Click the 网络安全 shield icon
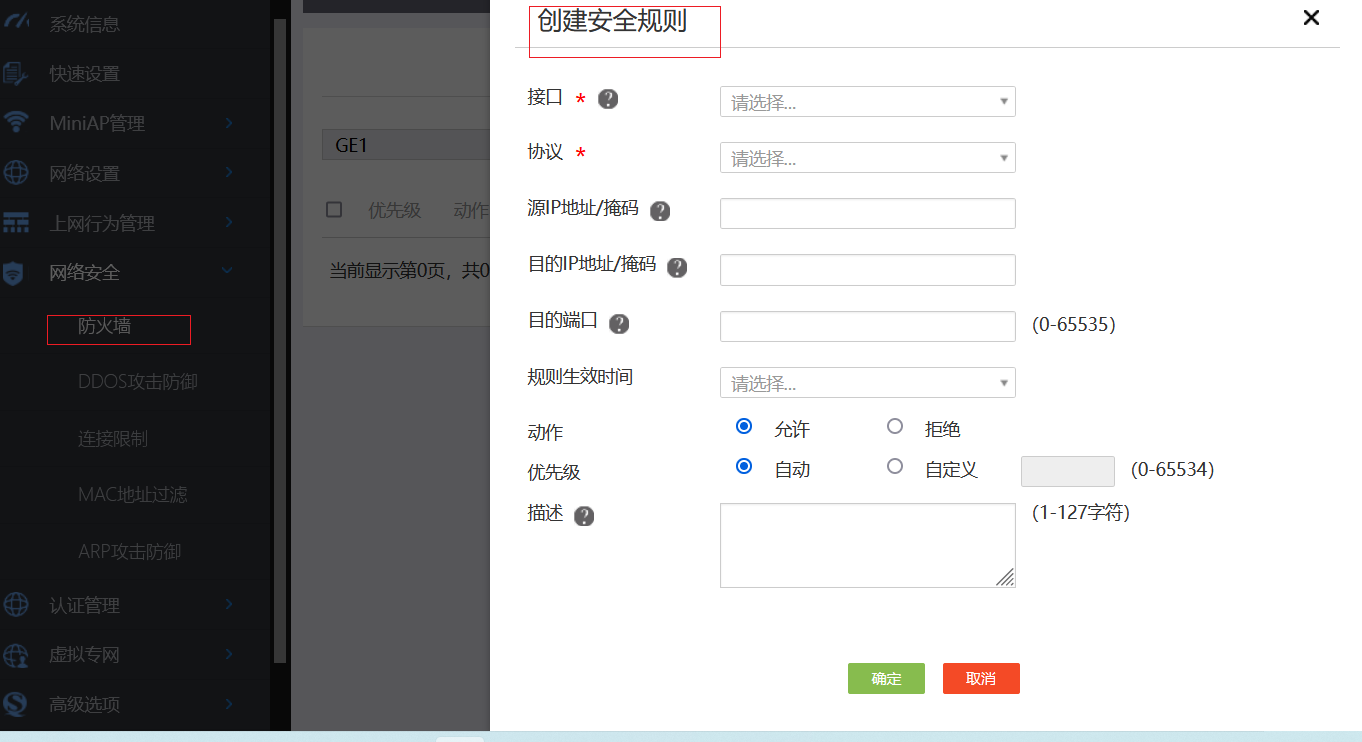Screen dimensions: 1362x742 [14, 273]
